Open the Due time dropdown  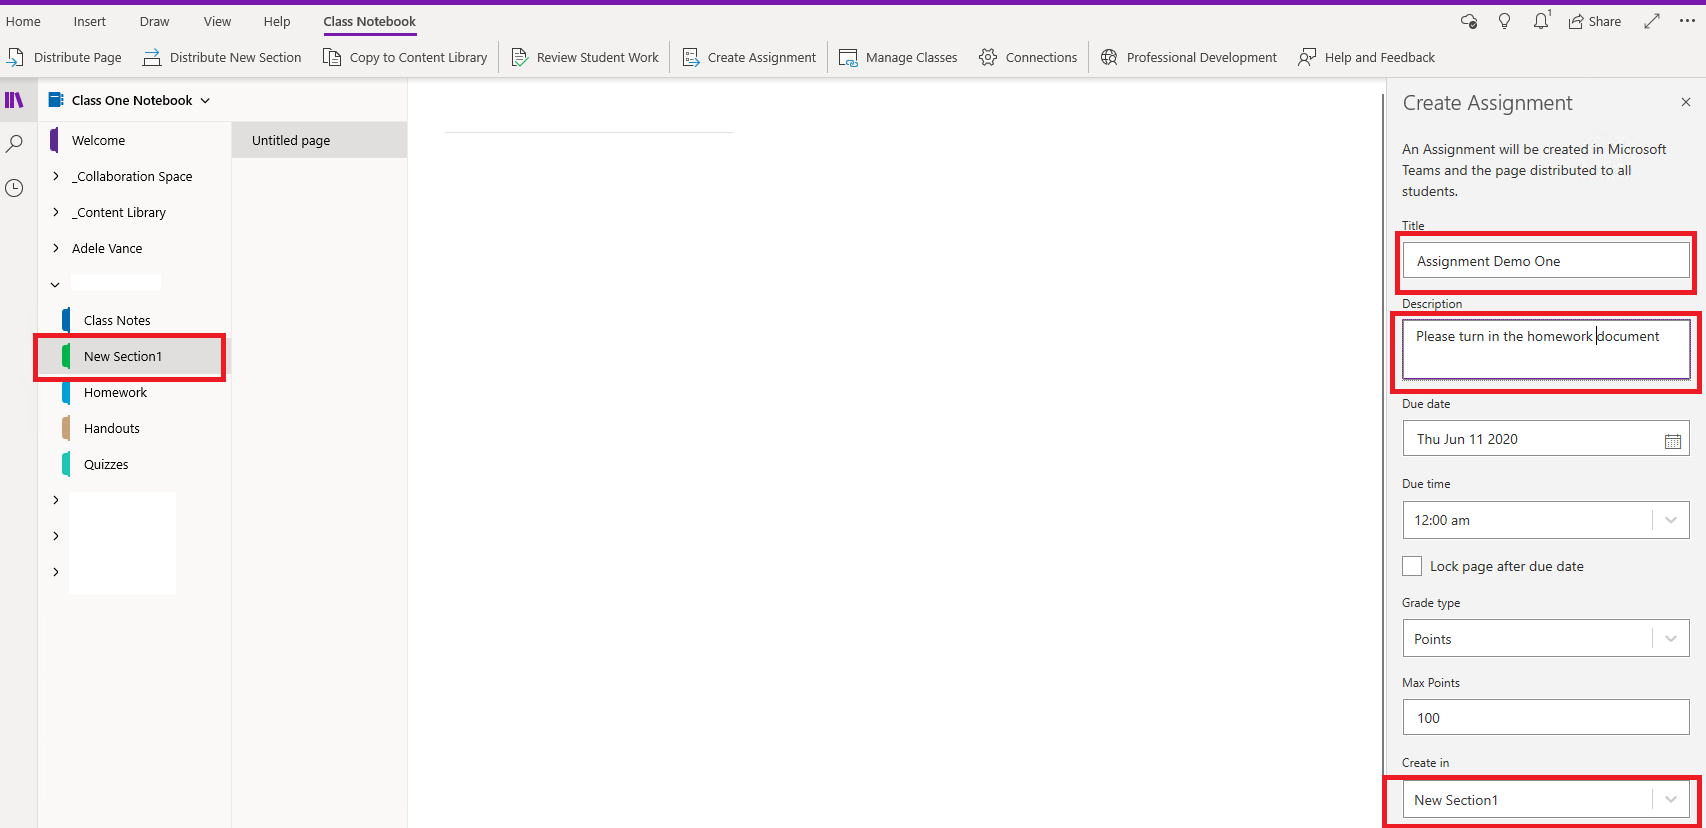1546,520
